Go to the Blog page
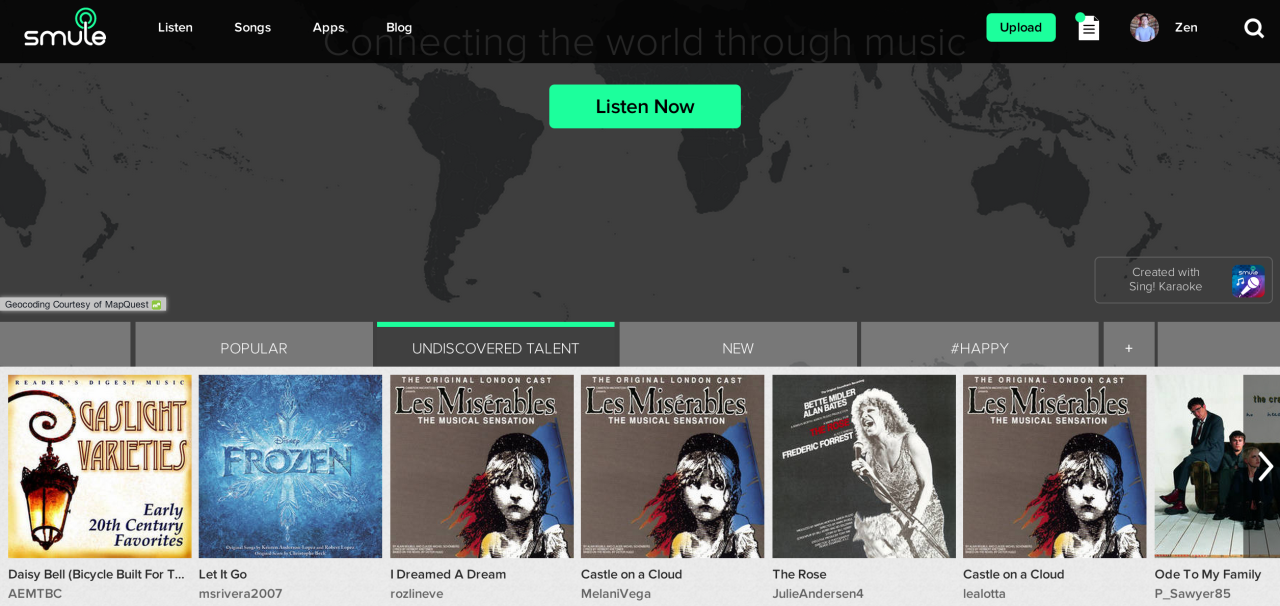Viewport: 1280px width, 606px height. tap(399, 27)
